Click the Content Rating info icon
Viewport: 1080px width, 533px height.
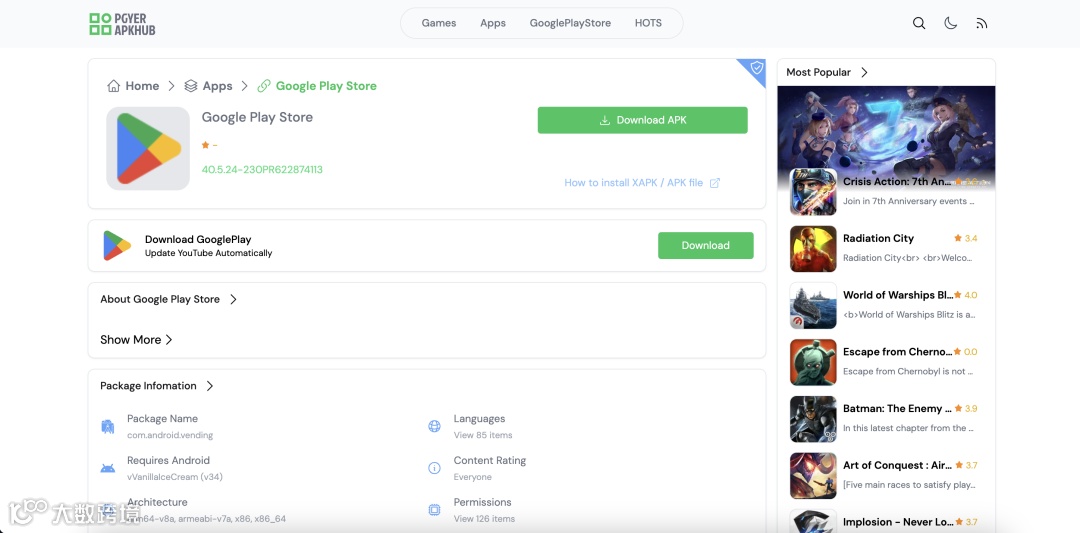point(435,468)
